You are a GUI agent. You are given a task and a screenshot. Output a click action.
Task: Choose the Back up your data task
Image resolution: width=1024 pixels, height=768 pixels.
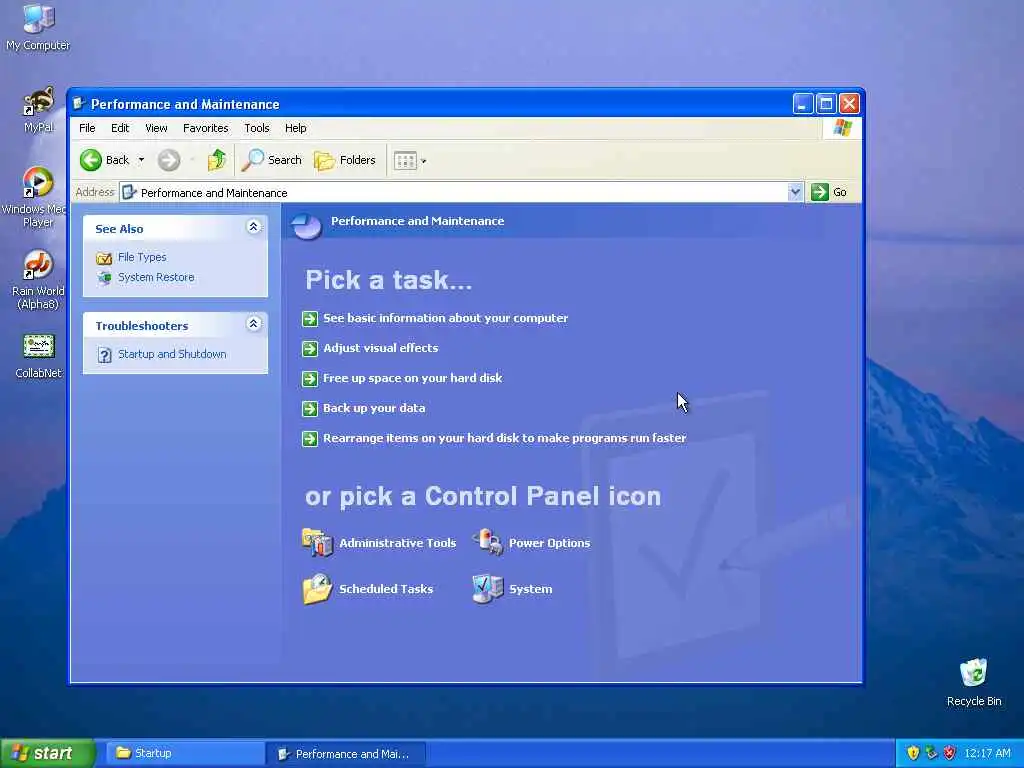click(x=374, y=408)
